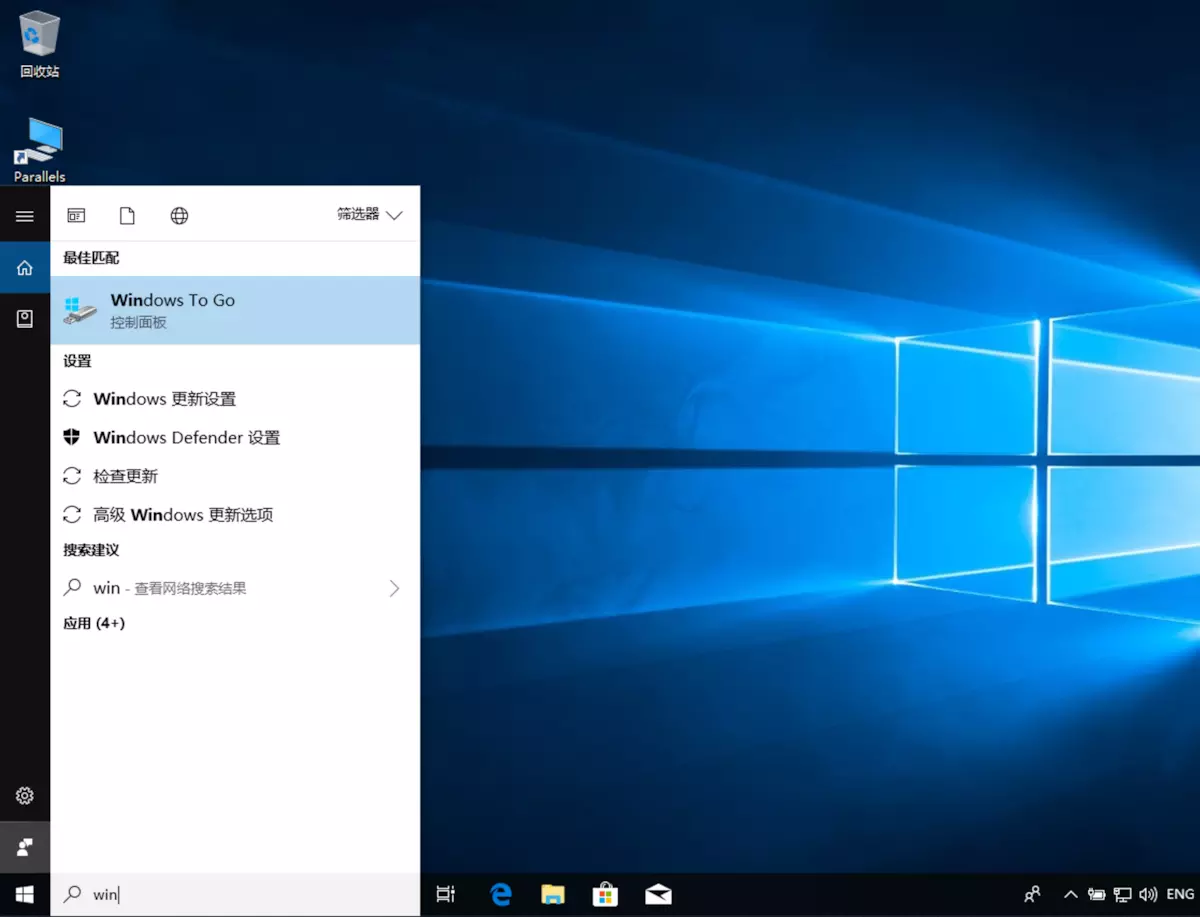The width and height of the screenshot is (1200, 917).
Task: Open Windows Defender 设置 result
Action: pyautogui.click(x=186, y=438)
